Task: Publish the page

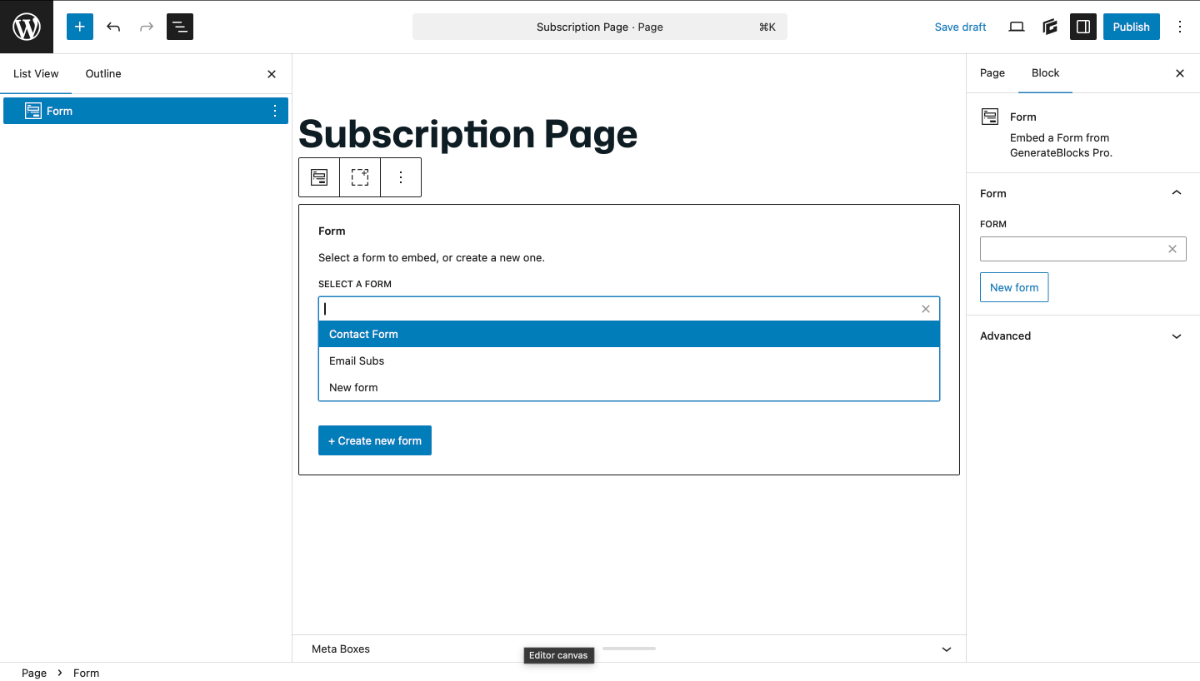Action: pyautogui.click(x=1131, y=27)
